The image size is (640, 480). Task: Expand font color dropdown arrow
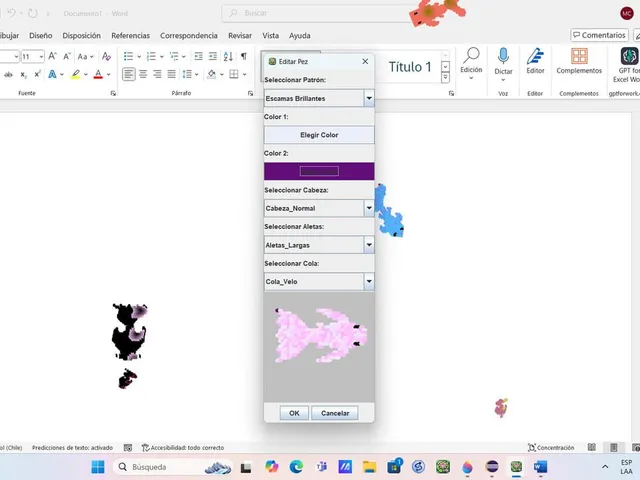click(109, 74)
